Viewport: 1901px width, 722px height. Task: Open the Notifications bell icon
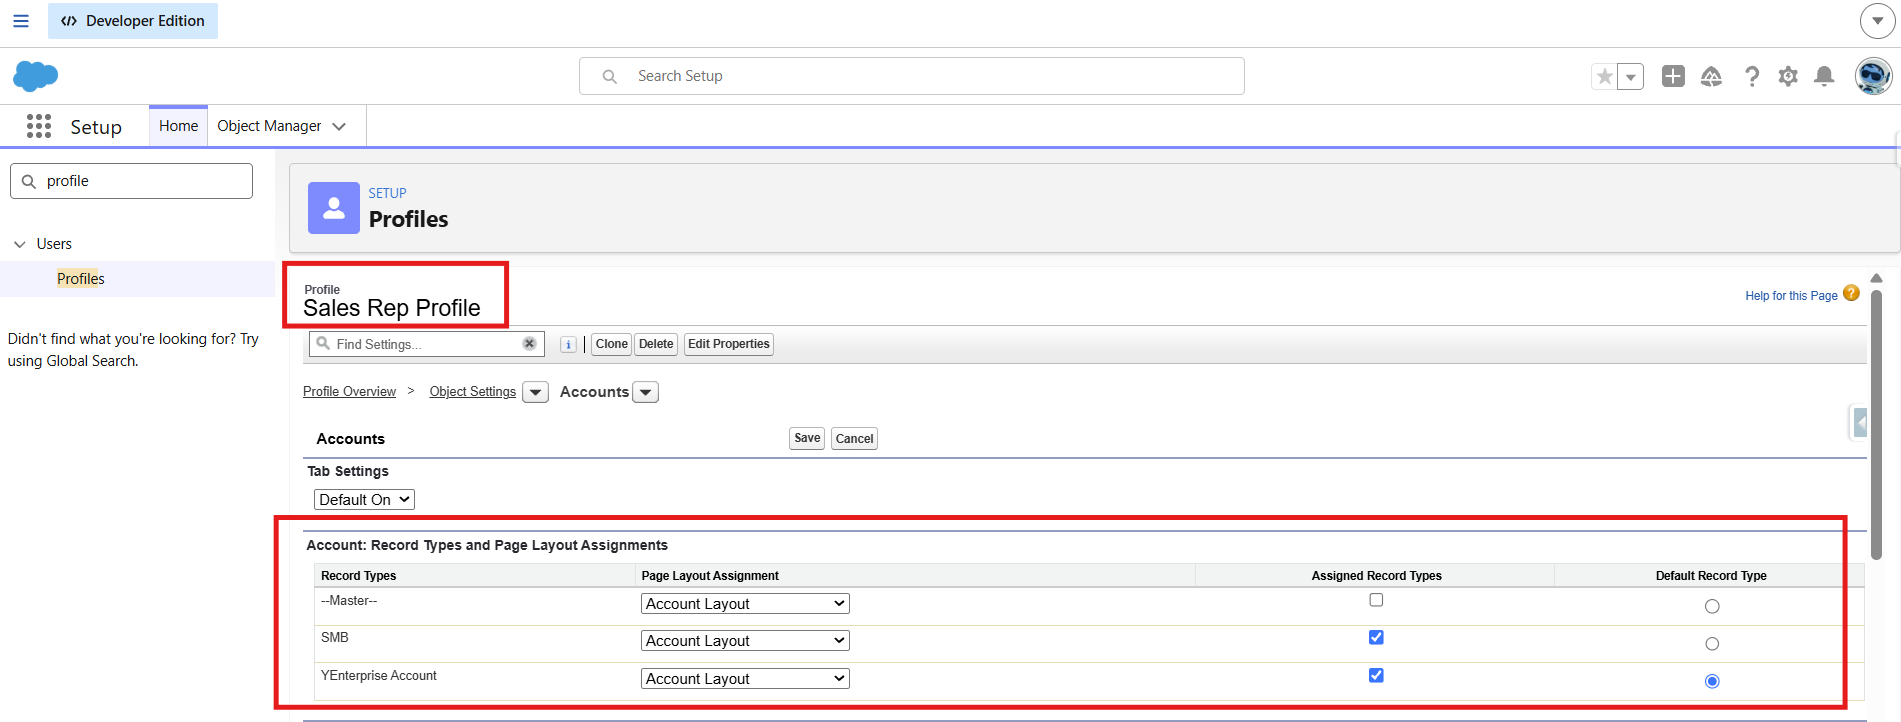click(1824, 76)
